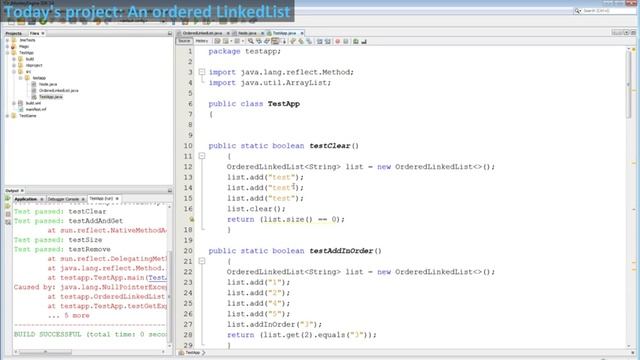Switch editor to History view
The image size is (640, 360).
202,41
